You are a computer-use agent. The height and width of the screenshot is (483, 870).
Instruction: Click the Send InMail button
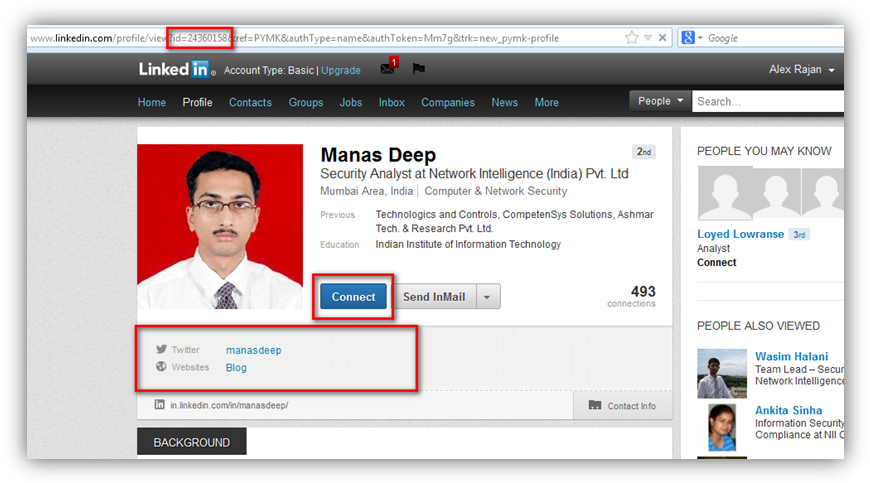(x=434, y=297)
